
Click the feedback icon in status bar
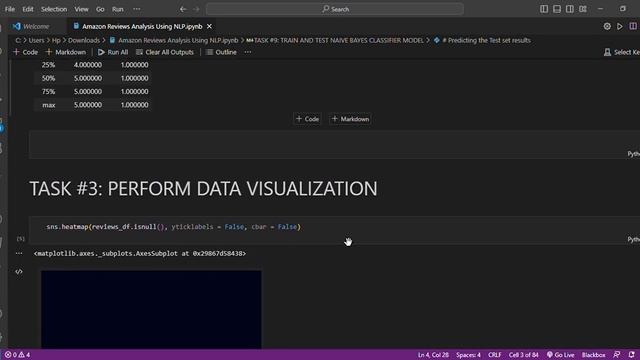pyautogui.click(x=617, y=355)
